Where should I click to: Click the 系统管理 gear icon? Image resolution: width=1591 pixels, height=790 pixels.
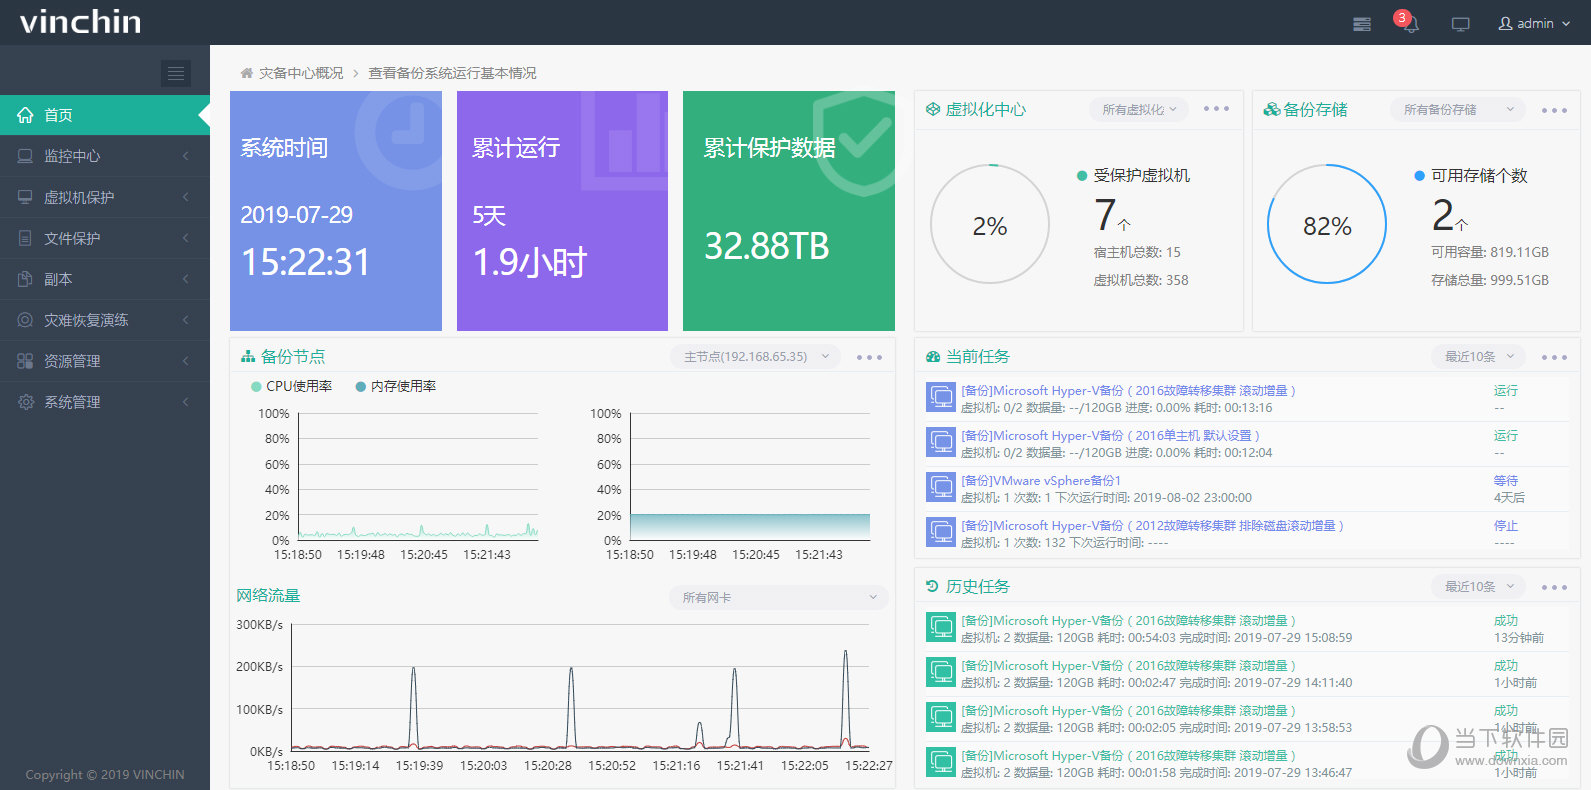pyautogui.click(x=26, y=402)
